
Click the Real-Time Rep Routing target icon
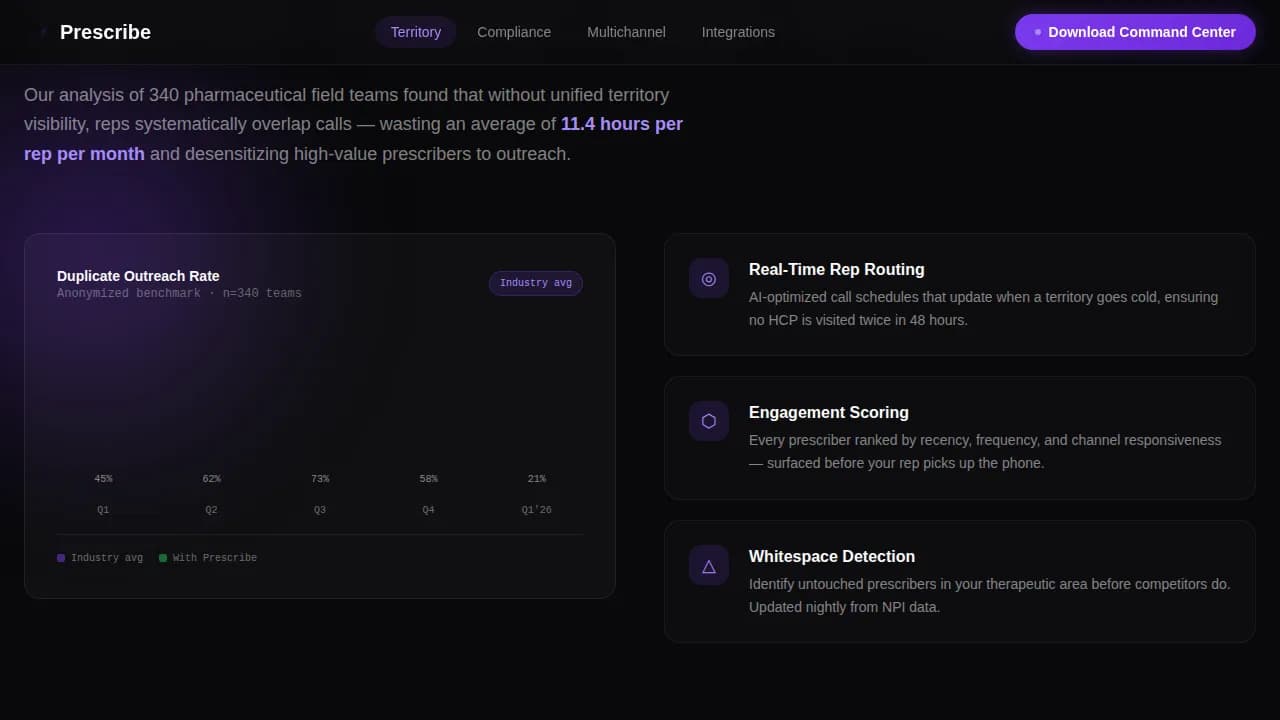[x=709, y=279]
